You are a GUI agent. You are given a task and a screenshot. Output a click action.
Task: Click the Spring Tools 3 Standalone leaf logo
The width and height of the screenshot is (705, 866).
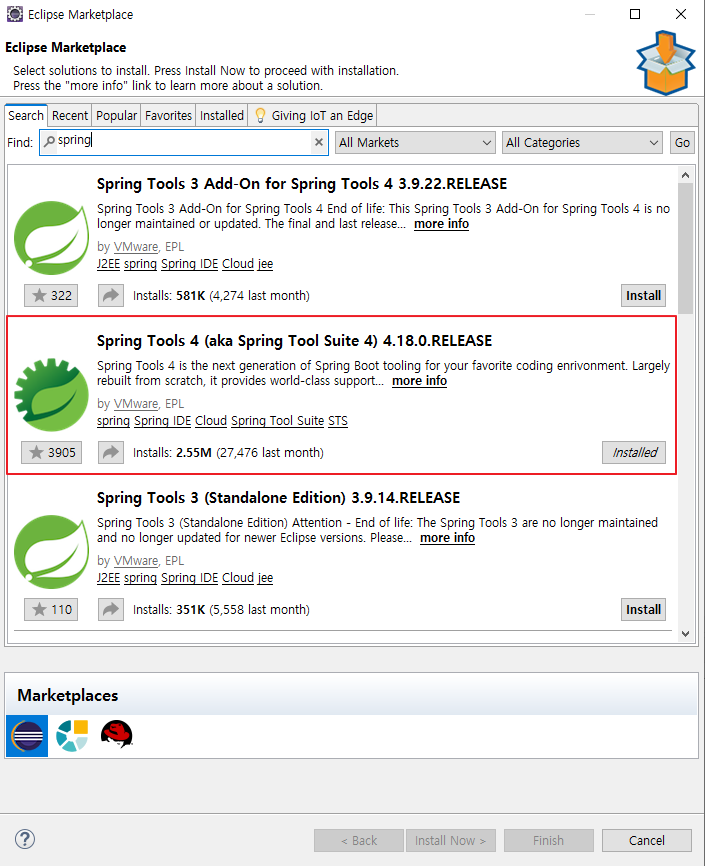(51, 551)
